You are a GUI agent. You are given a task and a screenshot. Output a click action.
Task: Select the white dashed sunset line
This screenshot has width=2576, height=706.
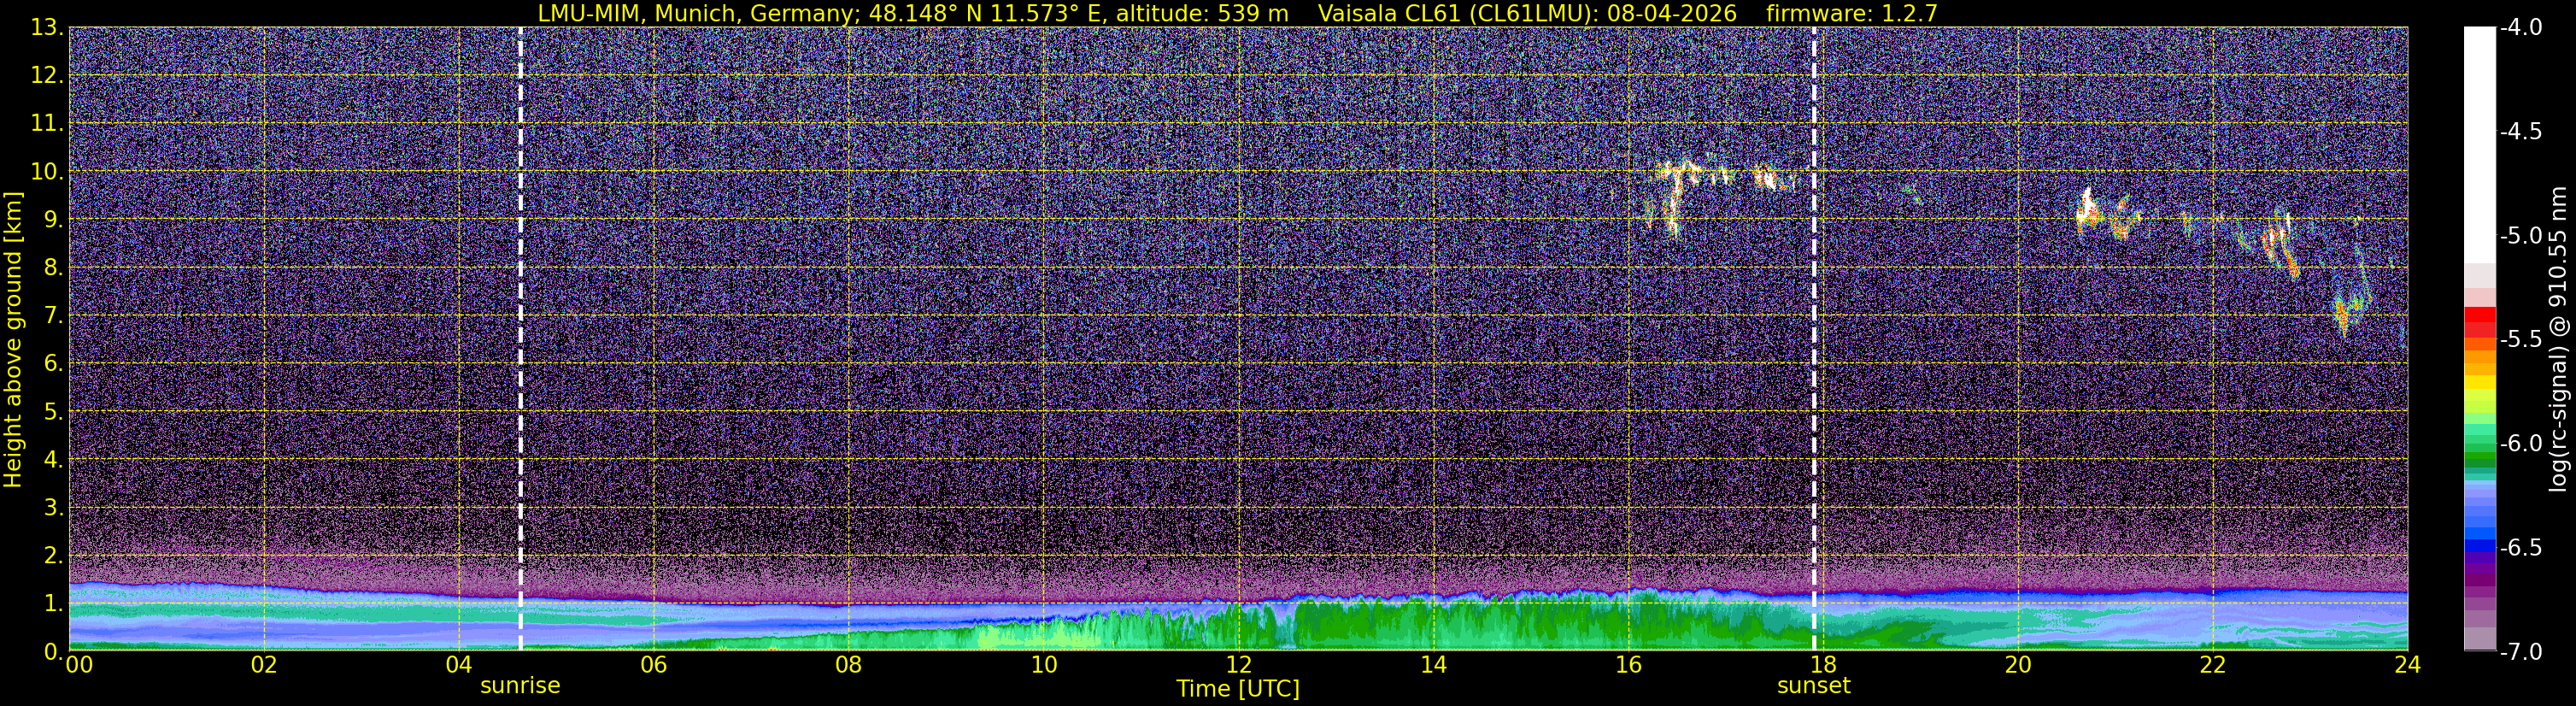[1813, 339]
